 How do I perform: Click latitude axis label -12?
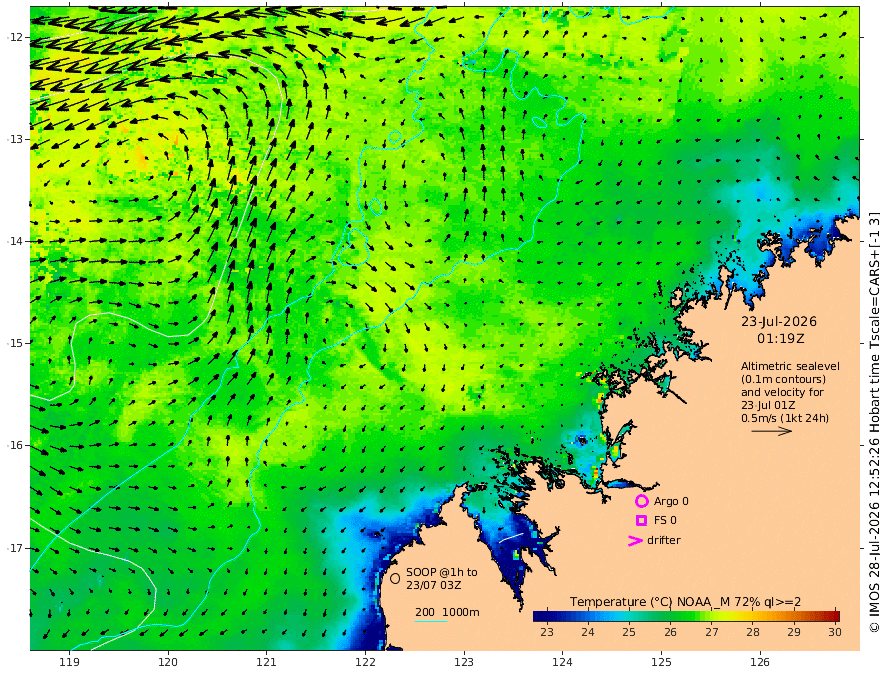point(15,37)
